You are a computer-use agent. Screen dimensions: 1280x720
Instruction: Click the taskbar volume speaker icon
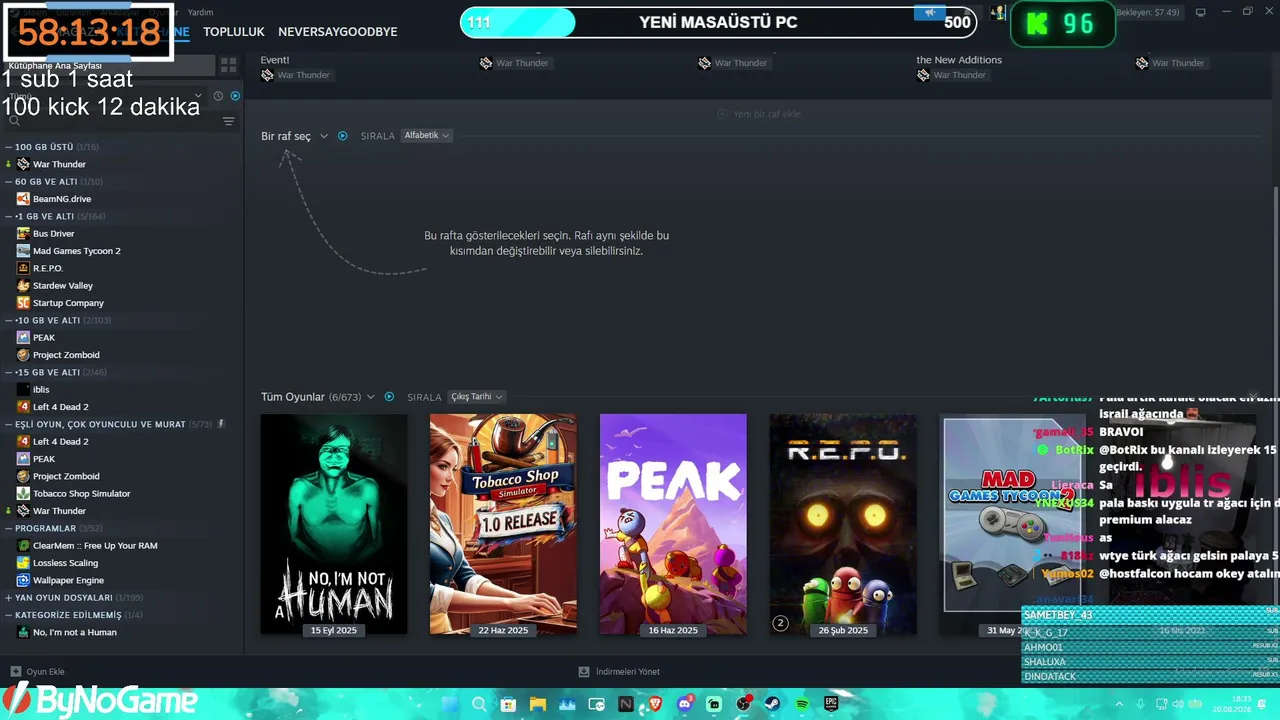[1178, 704]
